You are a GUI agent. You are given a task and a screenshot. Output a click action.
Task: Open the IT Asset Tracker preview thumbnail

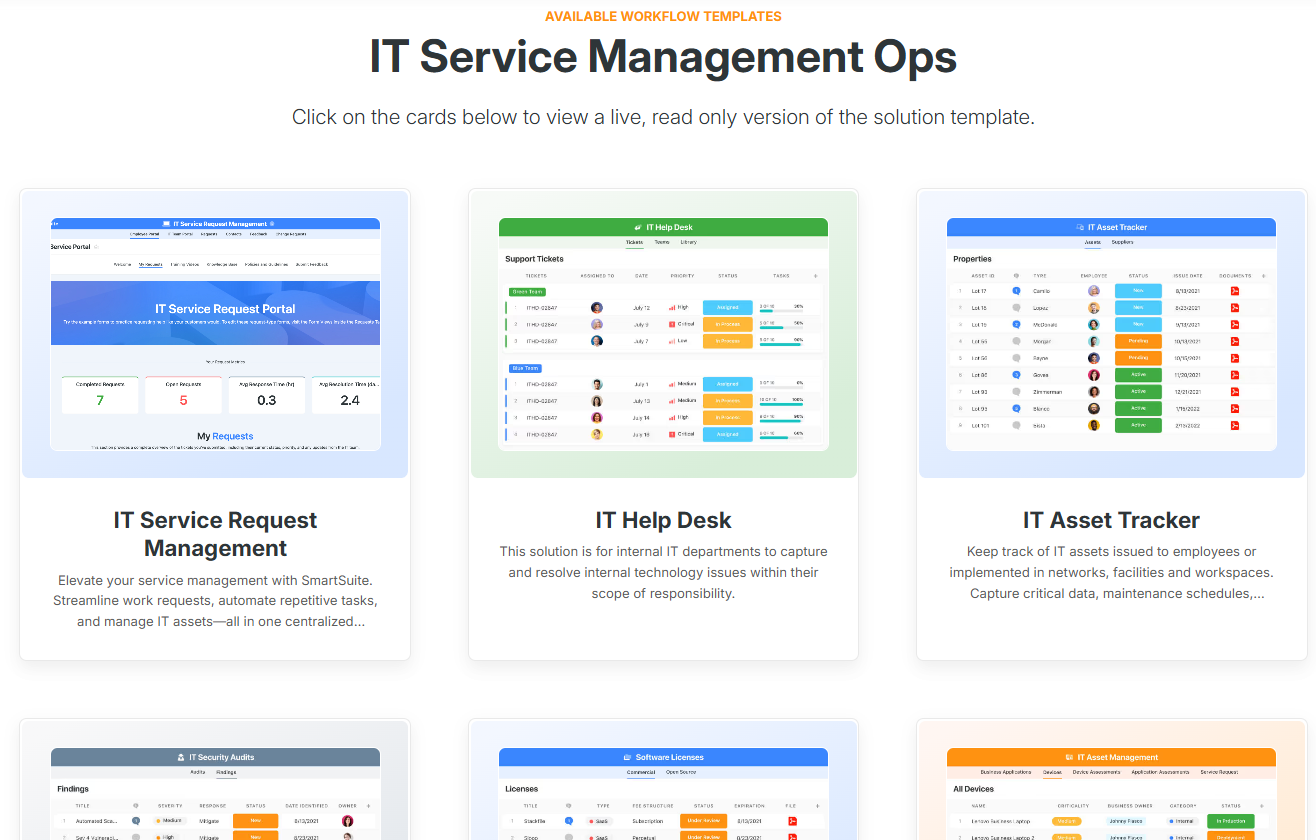pyautogui.click(x=1111, y=334)
